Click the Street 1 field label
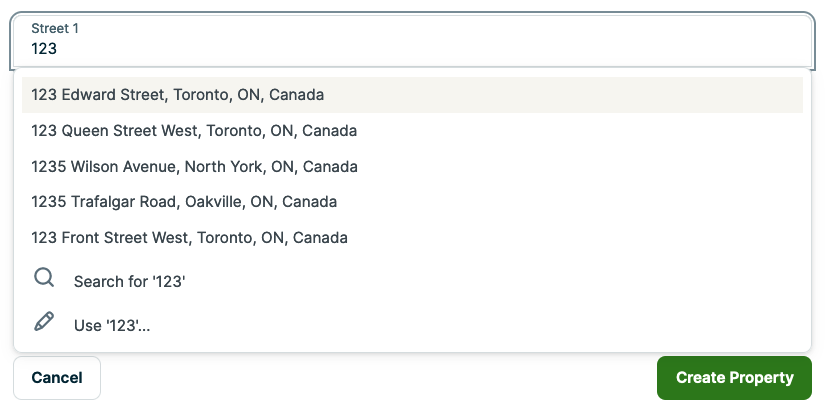 (x=55, y=29)
